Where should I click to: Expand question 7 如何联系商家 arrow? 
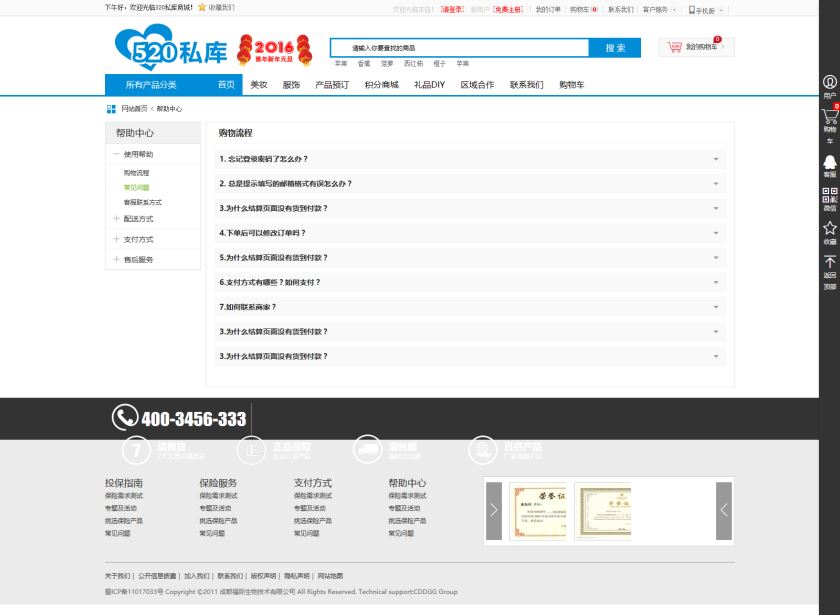pos(716,307)
